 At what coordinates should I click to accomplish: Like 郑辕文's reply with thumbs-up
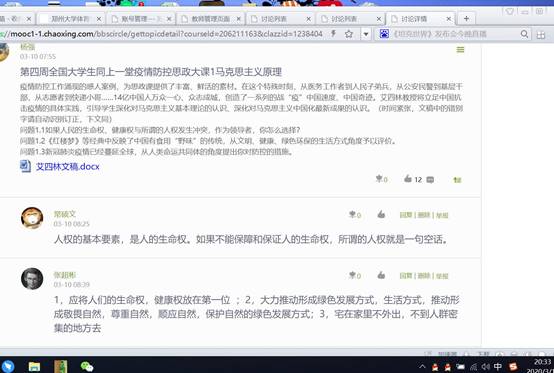click(x=381, y=214)
